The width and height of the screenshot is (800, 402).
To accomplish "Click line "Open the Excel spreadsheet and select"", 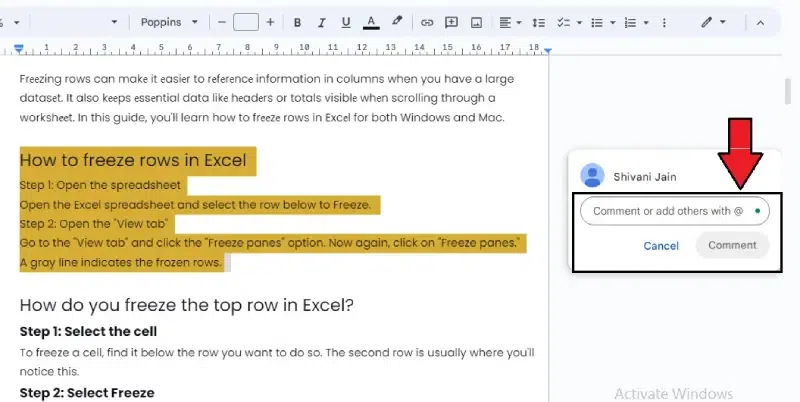I will pyautogui.click(x=195, y=205).
